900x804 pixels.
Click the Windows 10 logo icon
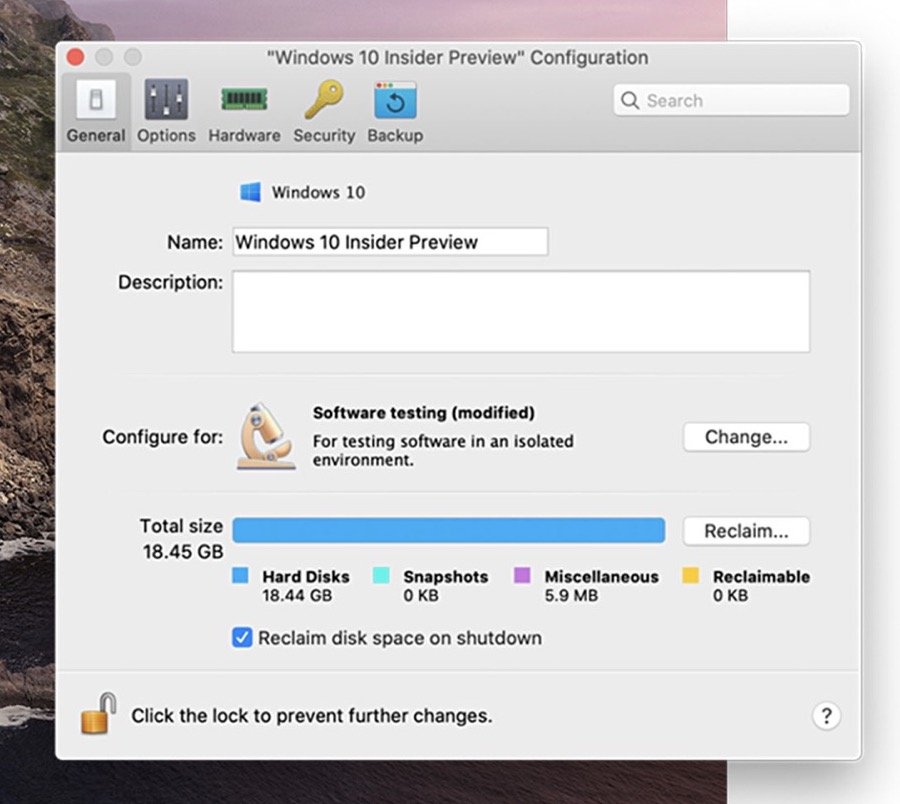pos(250,192)
